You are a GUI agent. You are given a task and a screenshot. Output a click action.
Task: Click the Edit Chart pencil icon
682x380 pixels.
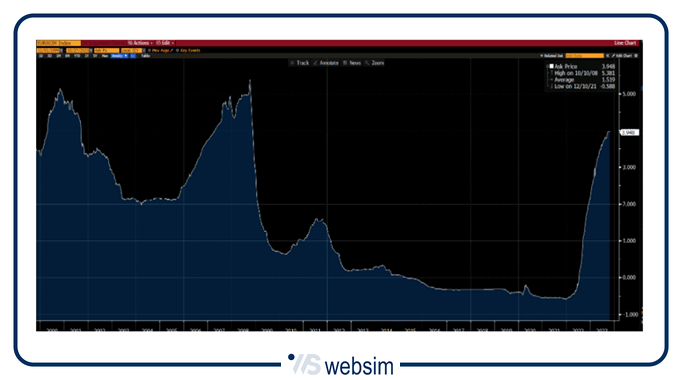pyautogui.click(x=614, y=56)
